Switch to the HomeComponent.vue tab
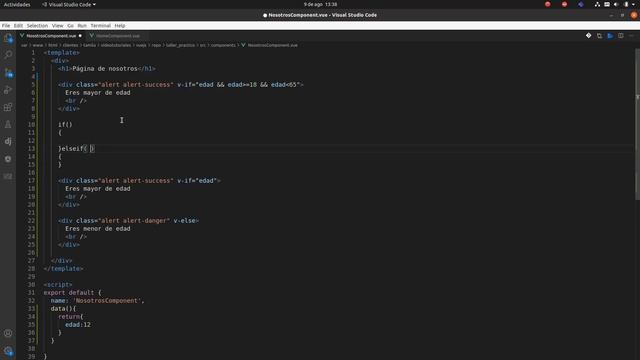 (118, 36)
